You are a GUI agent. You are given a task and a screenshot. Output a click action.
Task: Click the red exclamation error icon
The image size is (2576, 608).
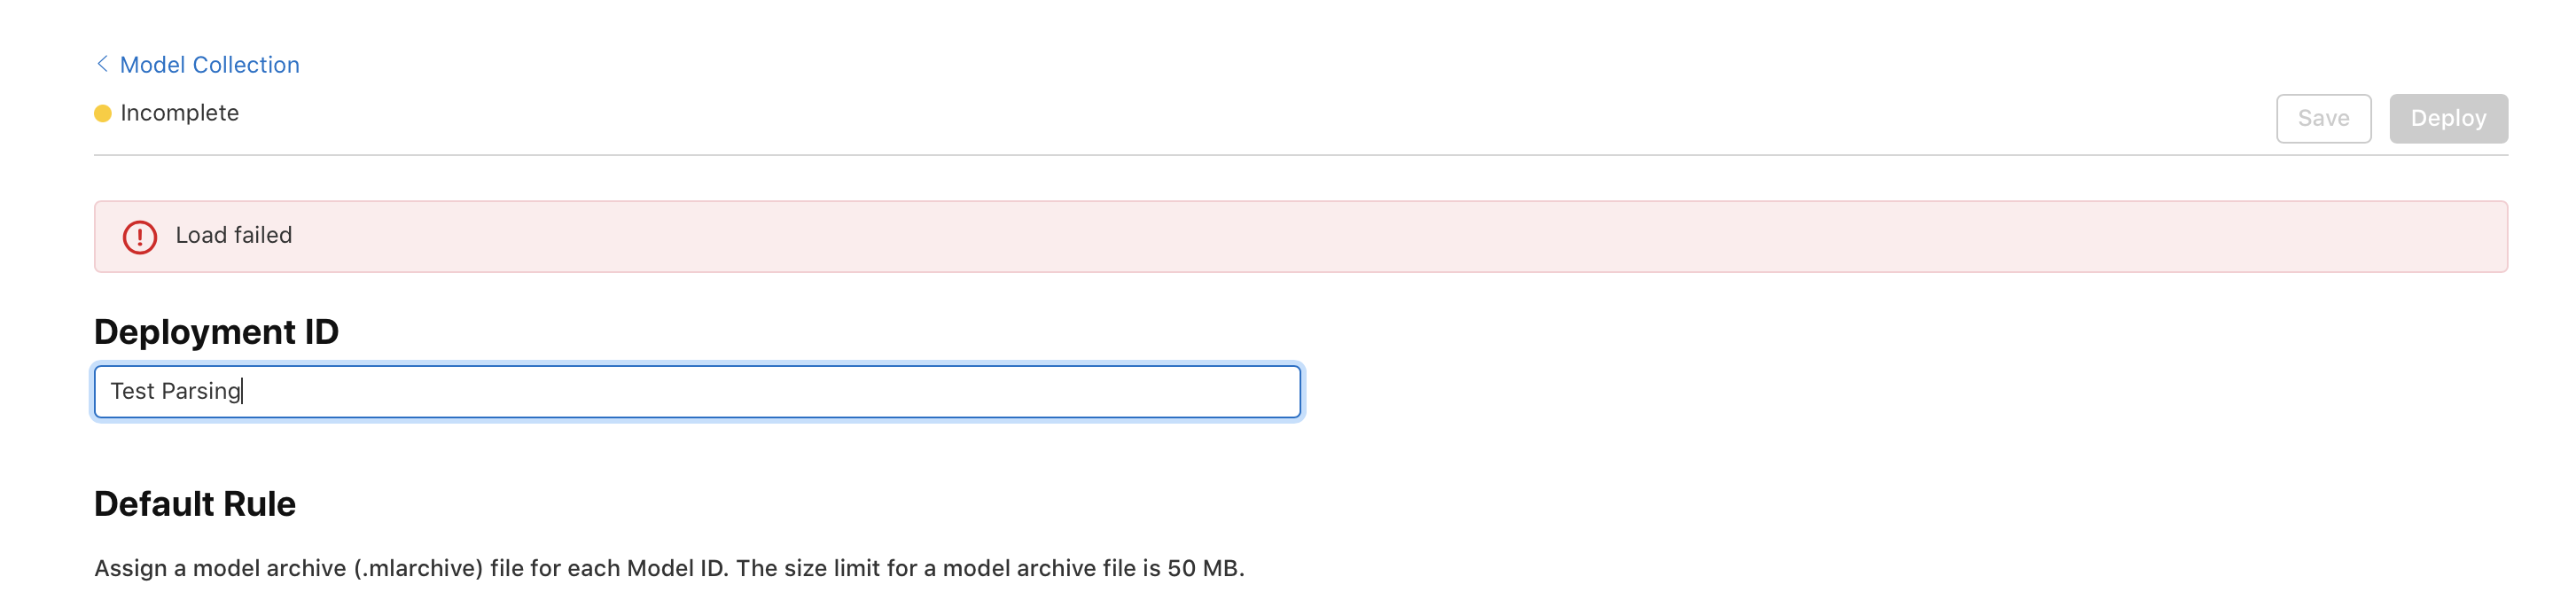point(140,237)
